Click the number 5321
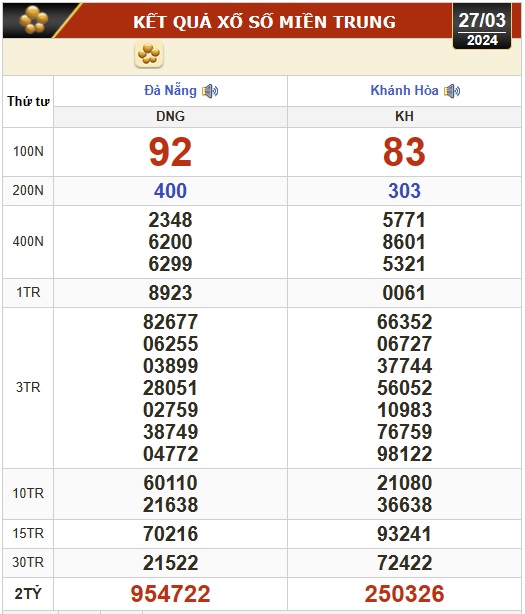 (404, 264)
